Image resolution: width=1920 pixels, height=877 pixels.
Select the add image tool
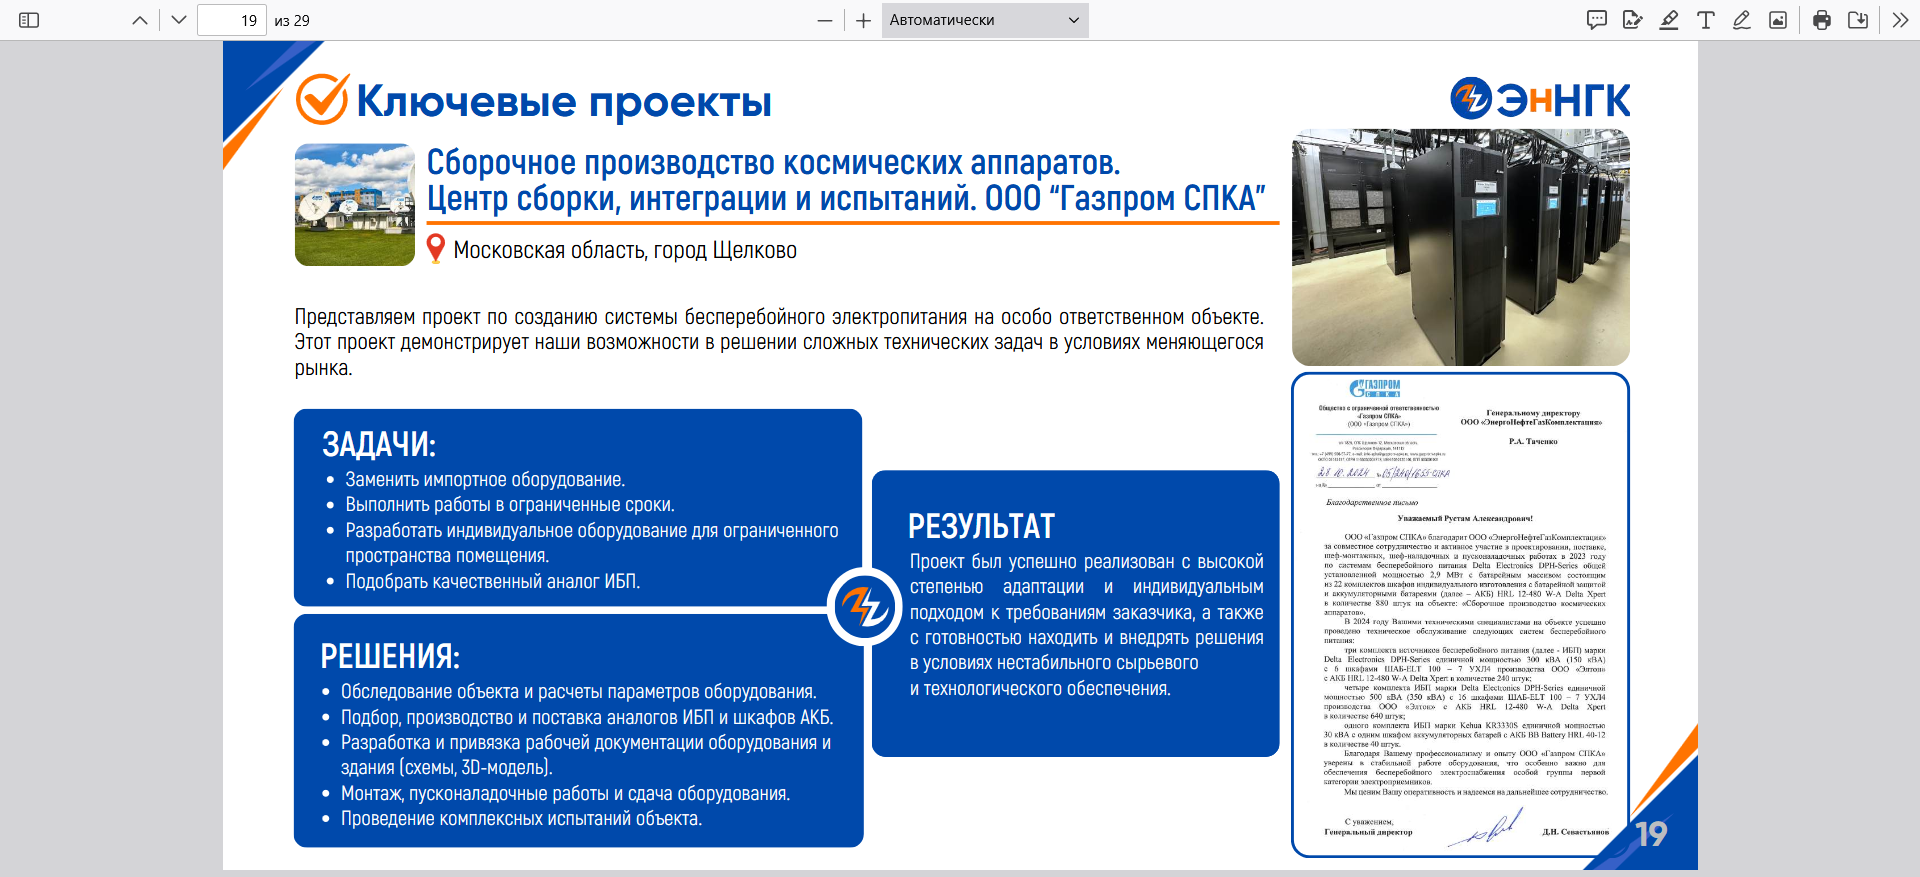click(1778, 20)
